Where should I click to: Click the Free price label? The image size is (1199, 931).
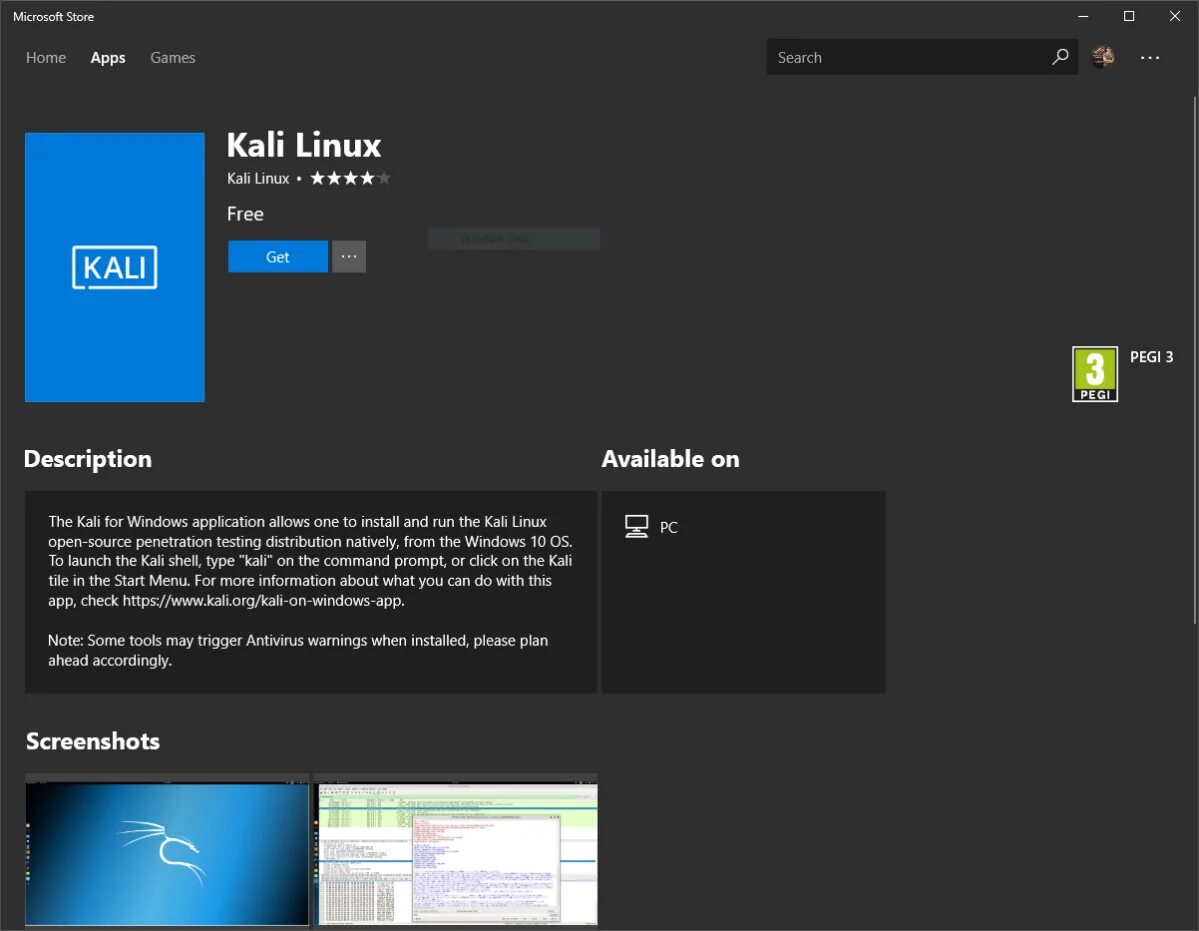[245, 214]
